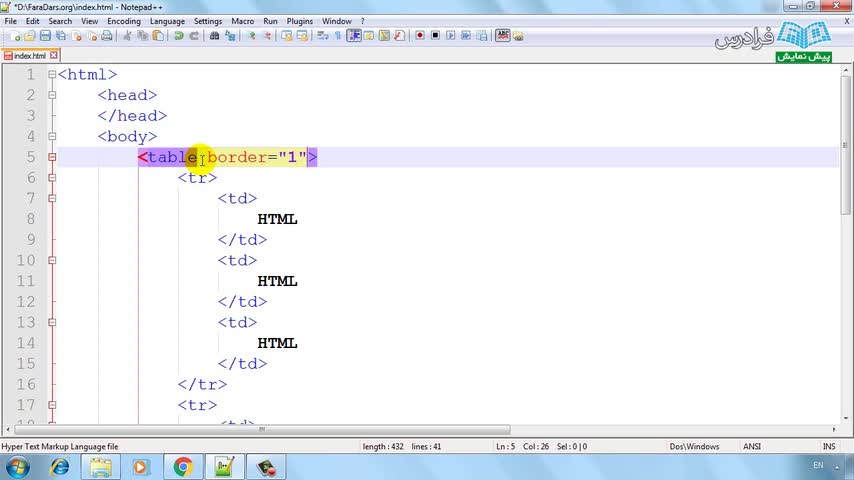This screenshot has width=854, height=480.
Task: Collapse the body fold marker on line 4
Action: (x=52, y=136)
